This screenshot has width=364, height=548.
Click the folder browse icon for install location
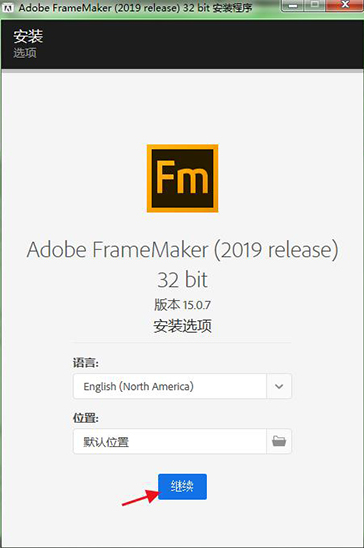[279, 441]
